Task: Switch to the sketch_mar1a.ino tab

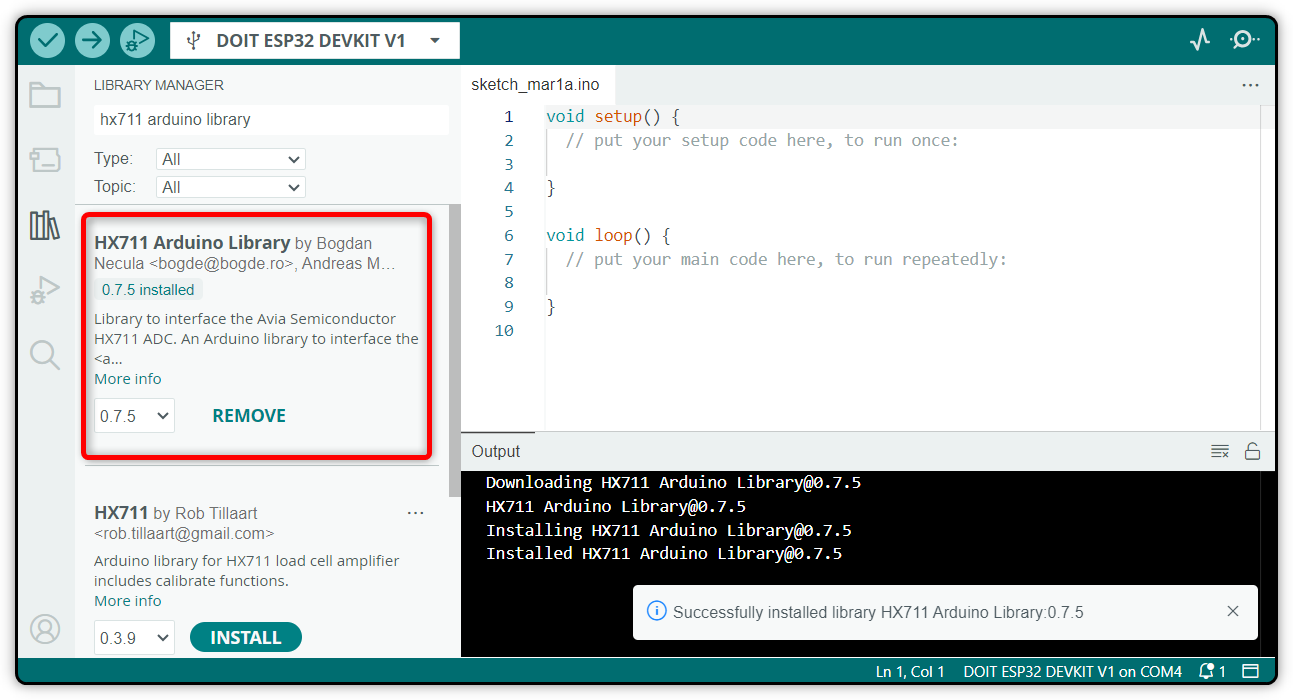Action: point(535,85)
